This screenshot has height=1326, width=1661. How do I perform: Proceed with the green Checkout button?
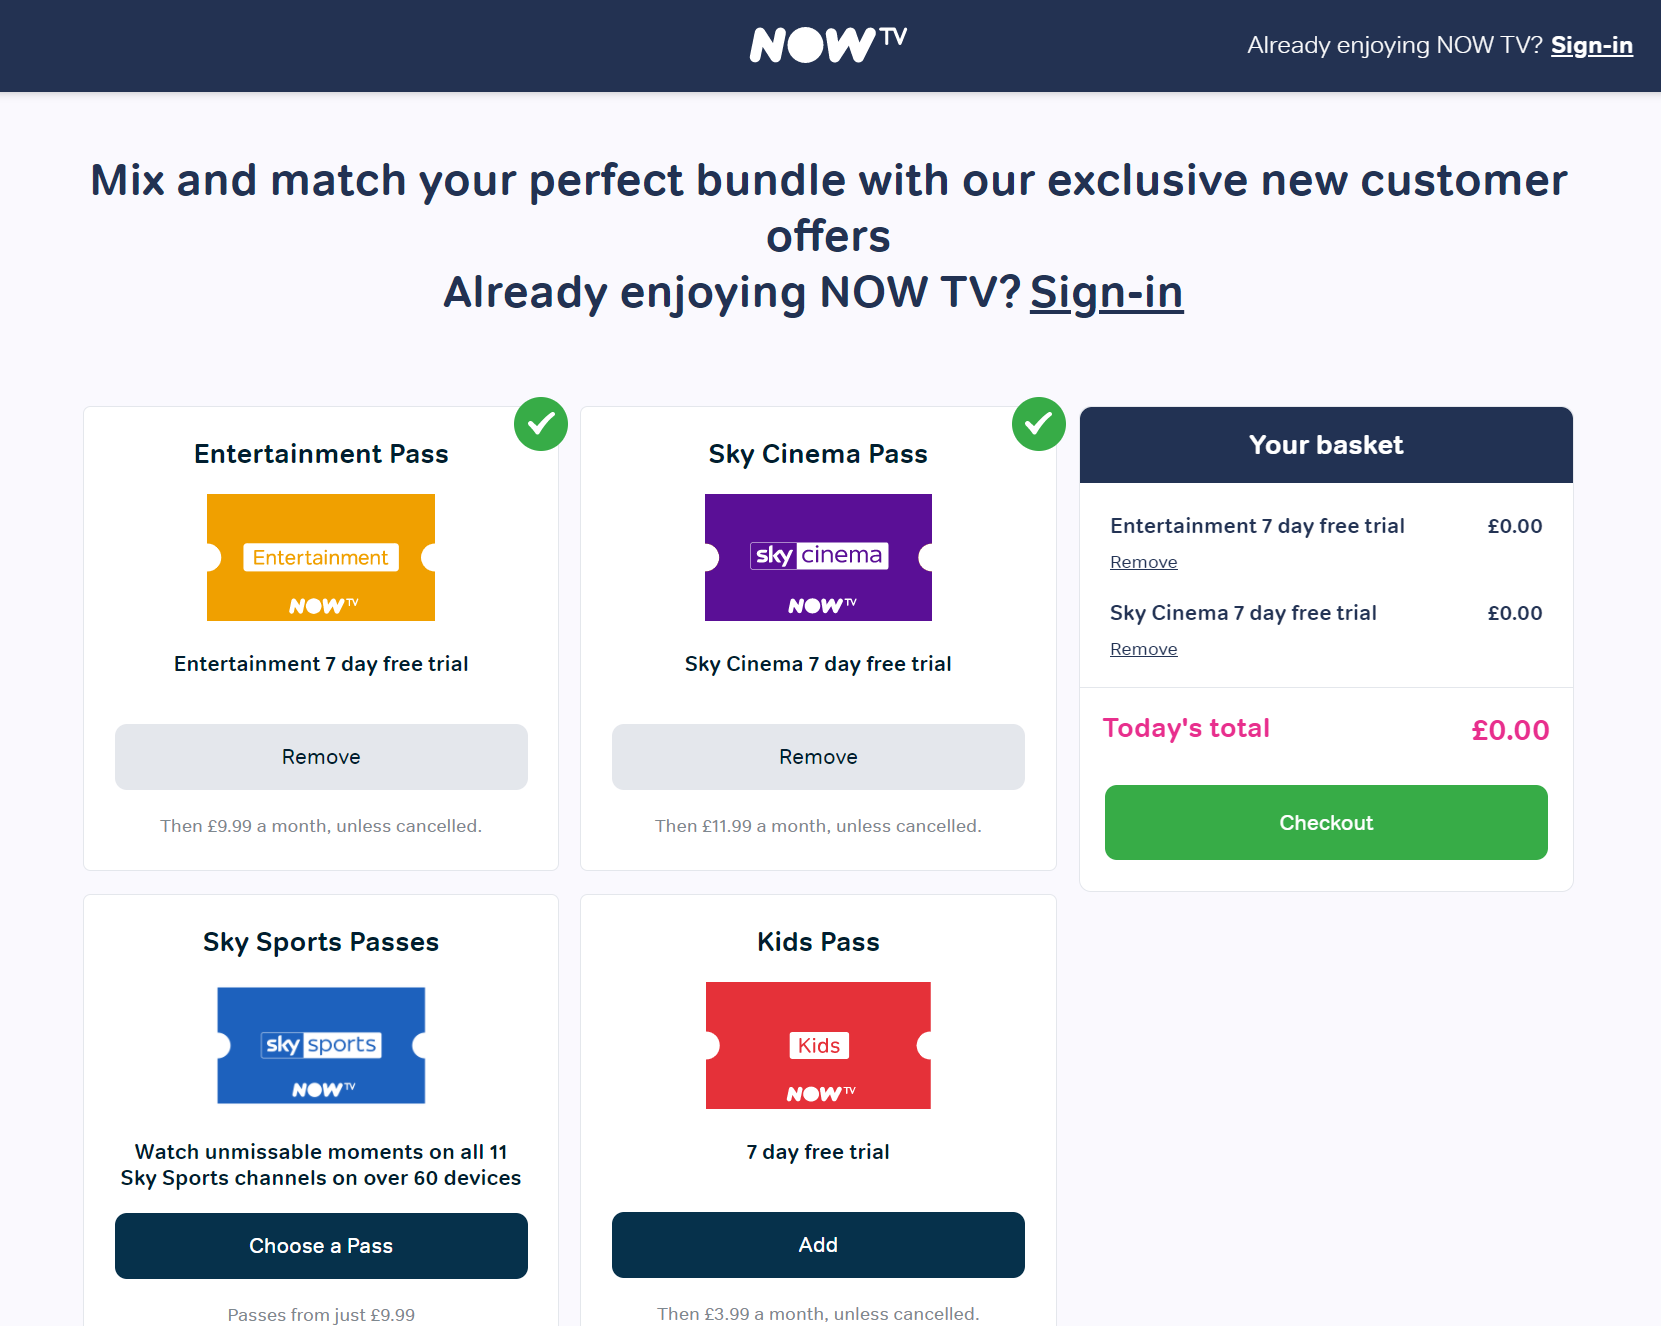(x=1326, y=822)
